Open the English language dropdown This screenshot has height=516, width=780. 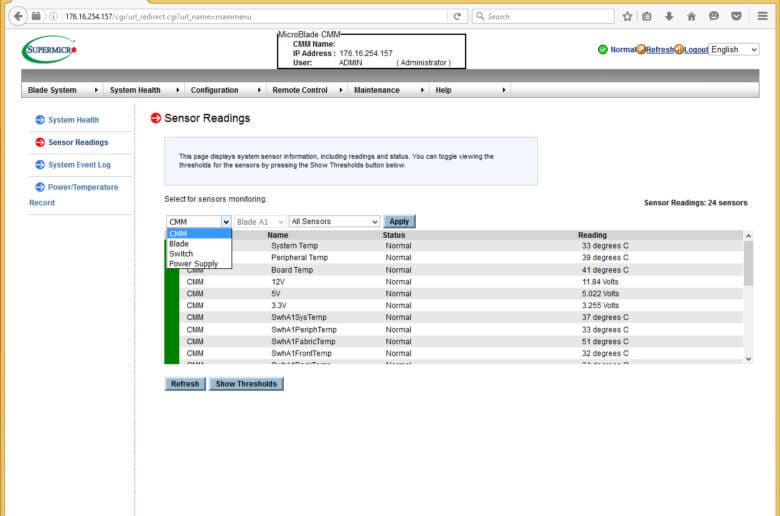tap(733, 49)
